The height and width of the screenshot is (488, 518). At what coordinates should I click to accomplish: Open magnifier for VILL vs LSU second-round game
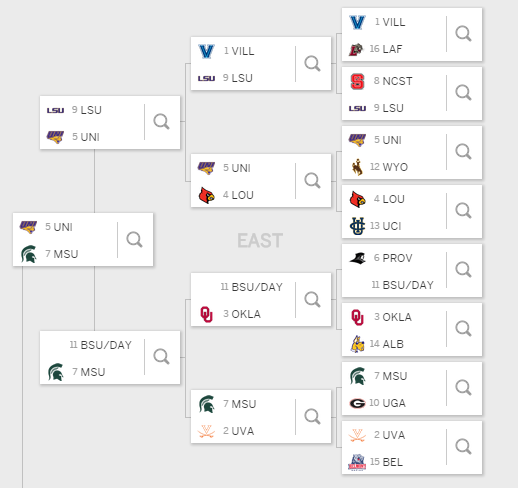pyautogui.click(x=312, y=64)
